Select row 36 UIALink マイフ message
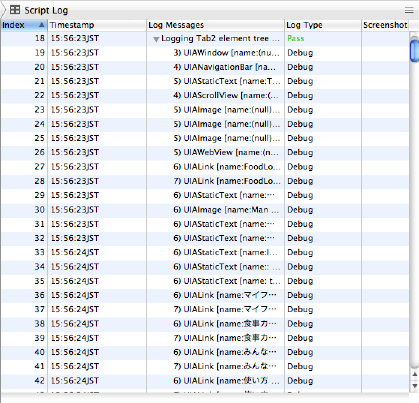 225,295
